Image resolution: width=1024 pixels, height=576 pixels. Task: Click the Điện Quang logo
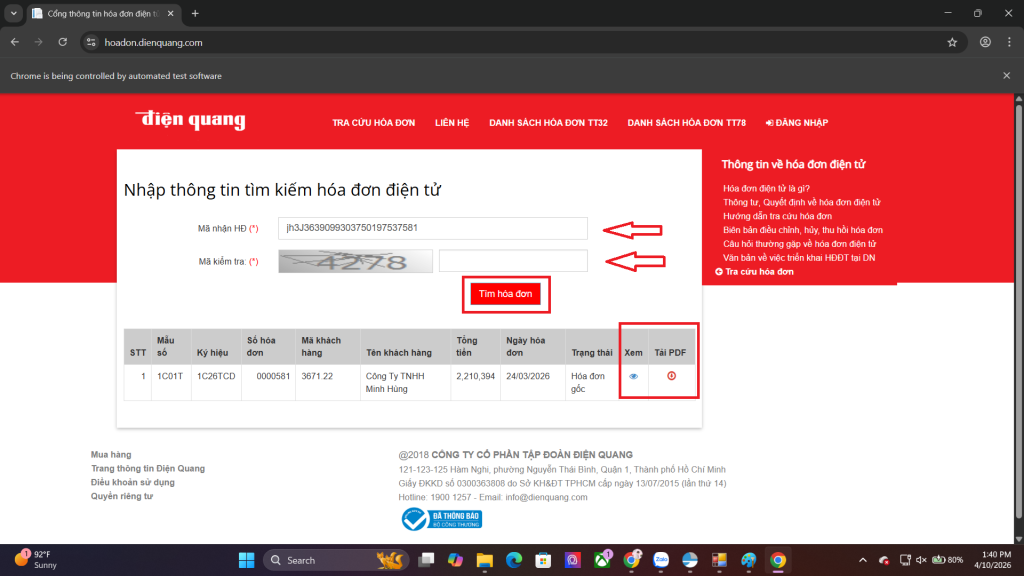[x=190, y=121]
